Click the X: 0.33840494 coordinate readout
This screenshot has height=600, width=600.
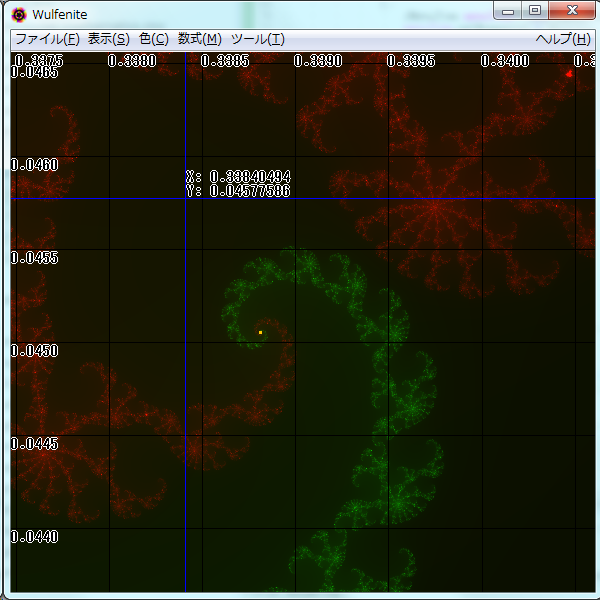coord(238,177)
